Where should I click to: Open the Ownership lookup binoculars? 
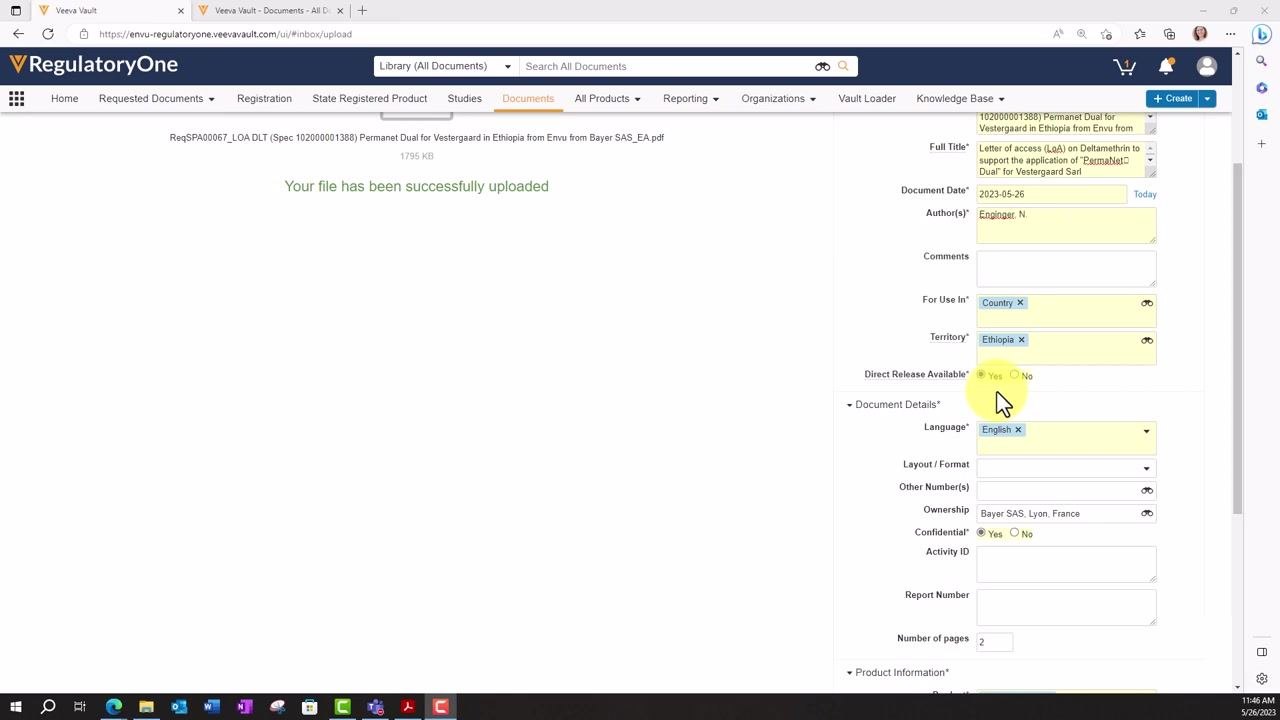pos(1147,513)
